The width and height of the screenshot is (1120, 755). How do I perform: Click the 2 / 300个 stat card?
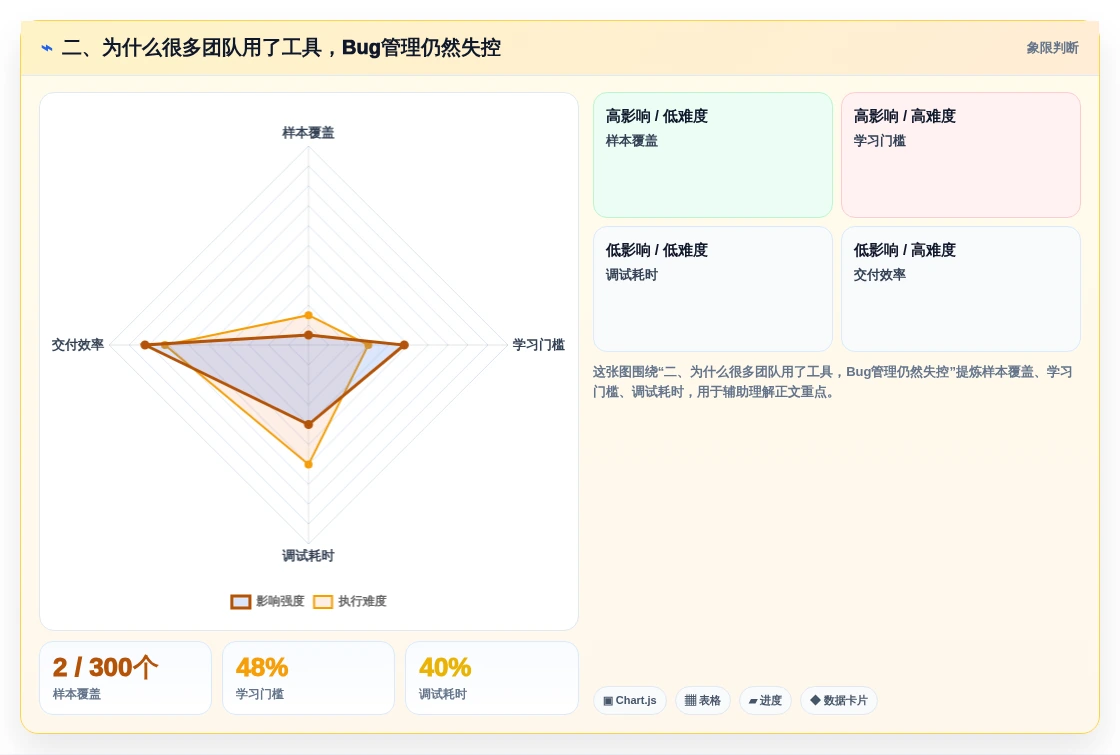(x=126, y=678)
